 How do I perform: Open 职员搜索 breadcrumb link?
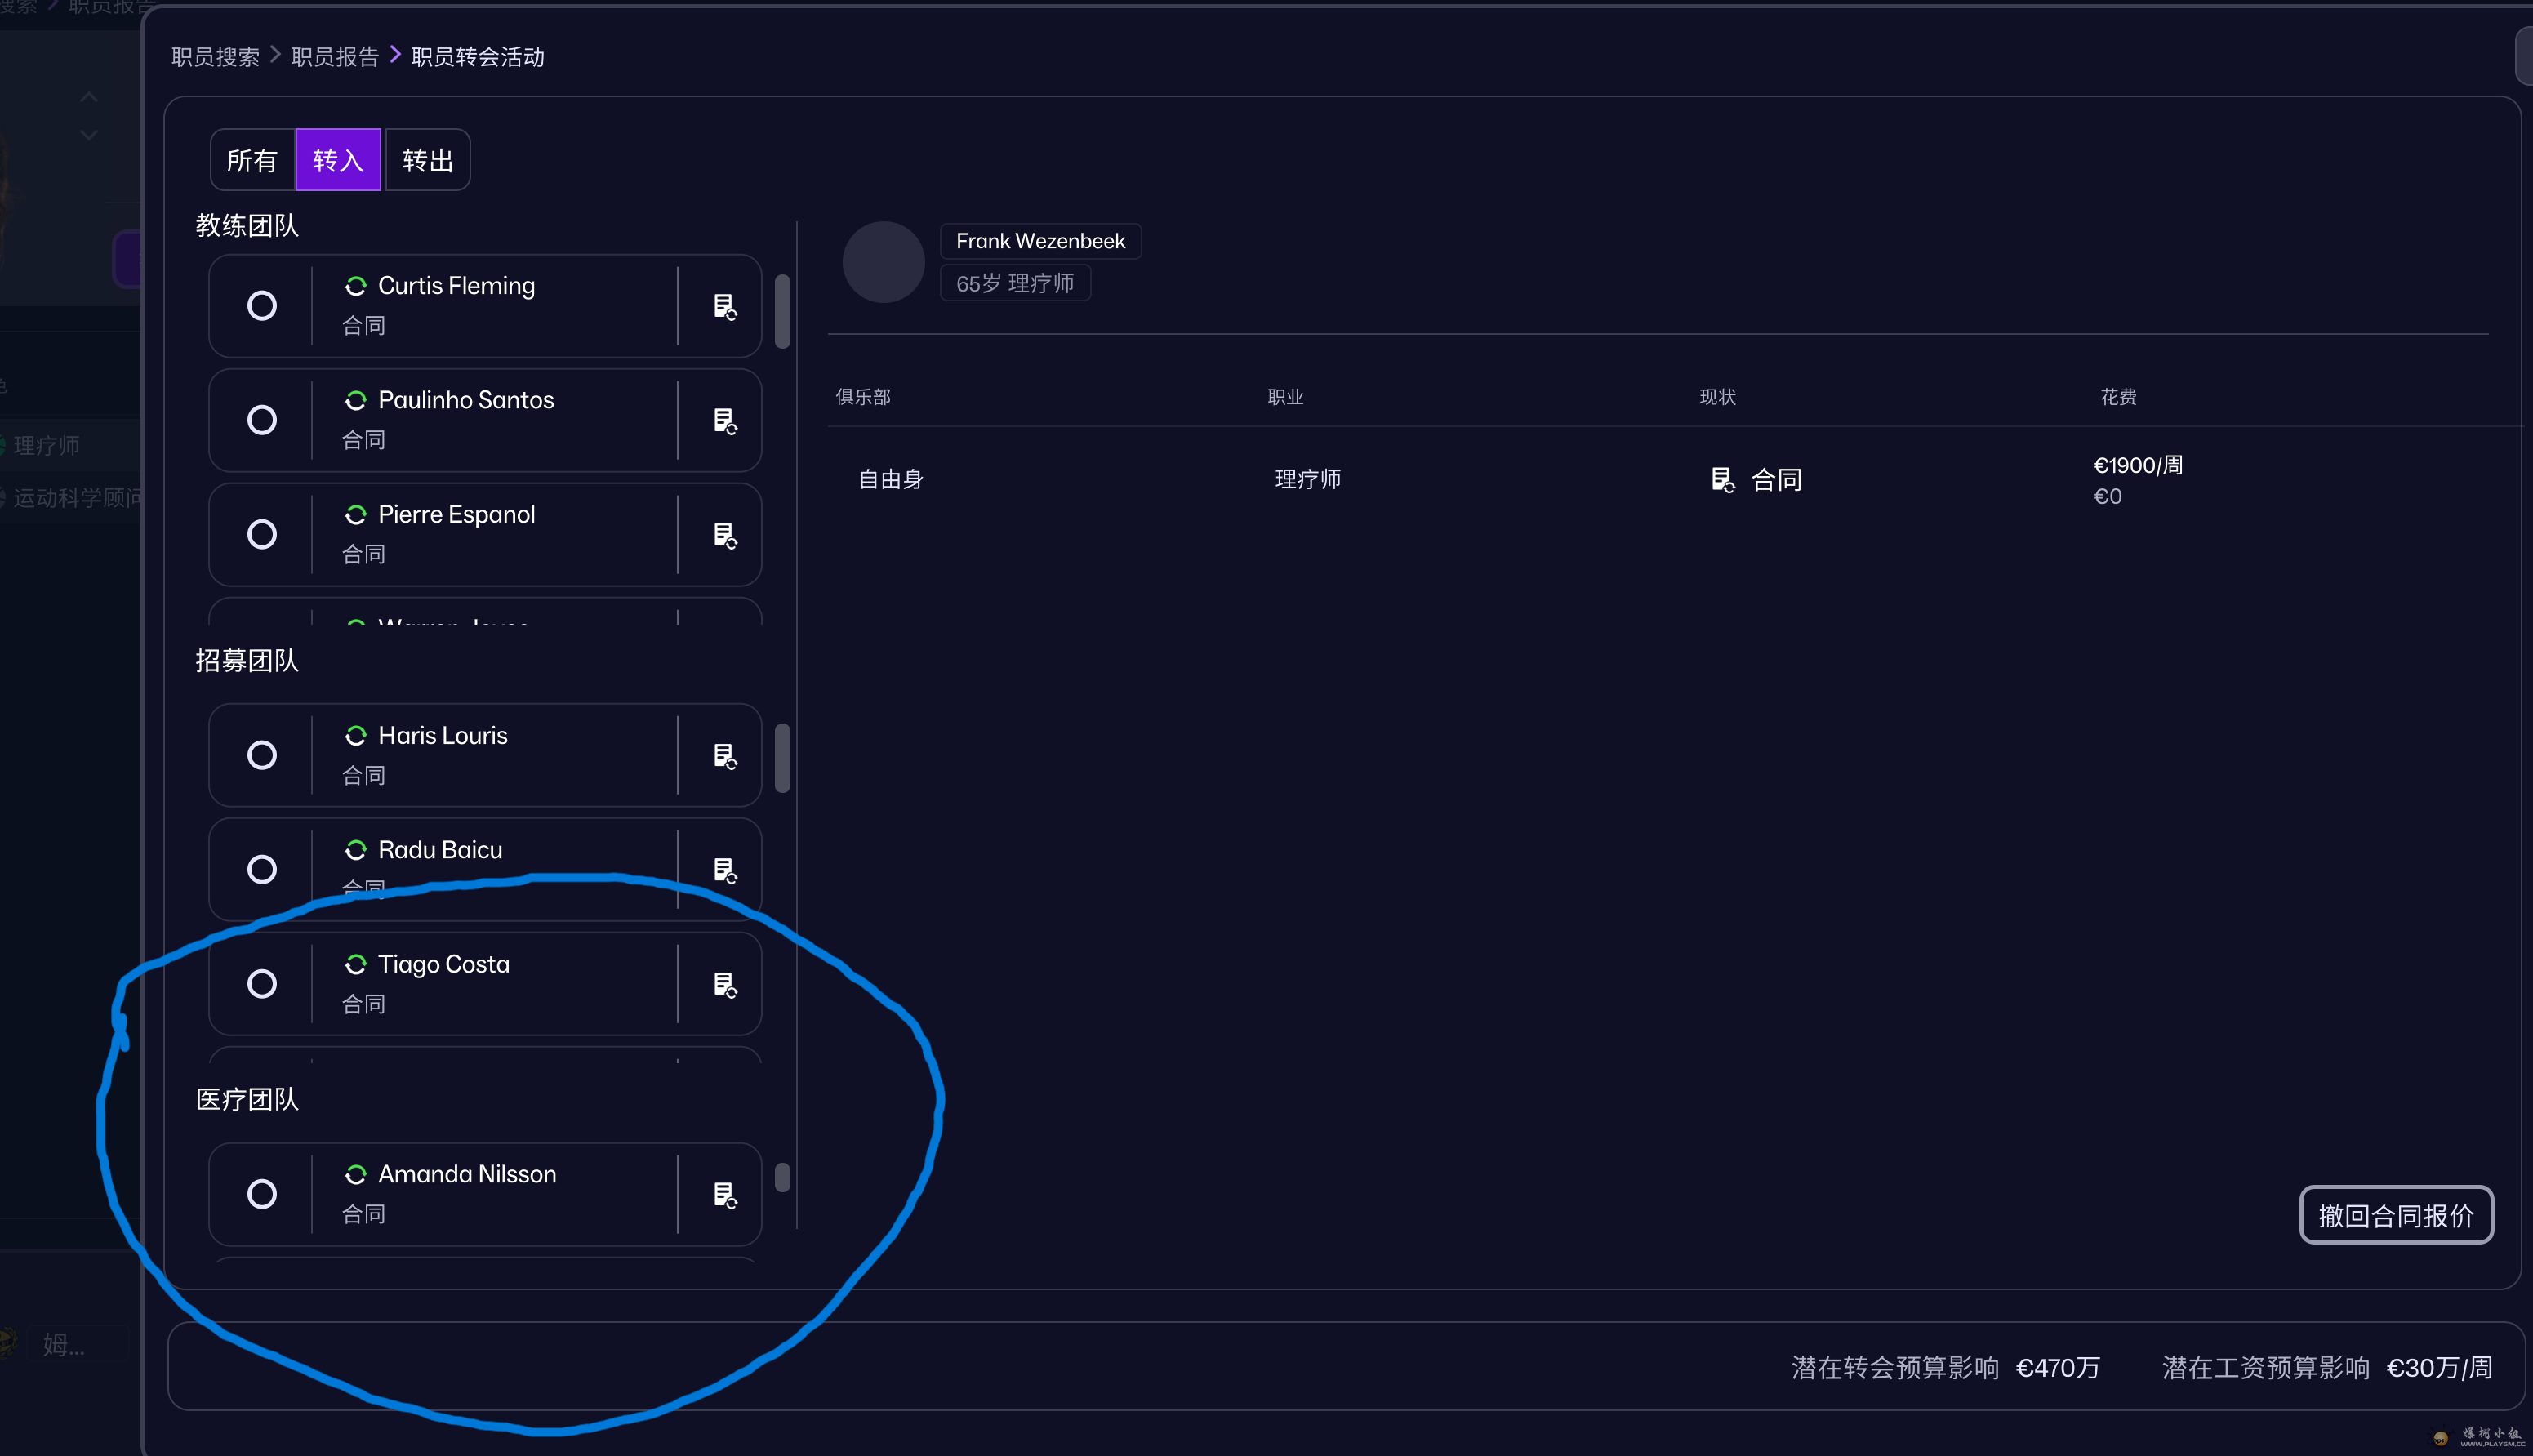tap(215, 57)
